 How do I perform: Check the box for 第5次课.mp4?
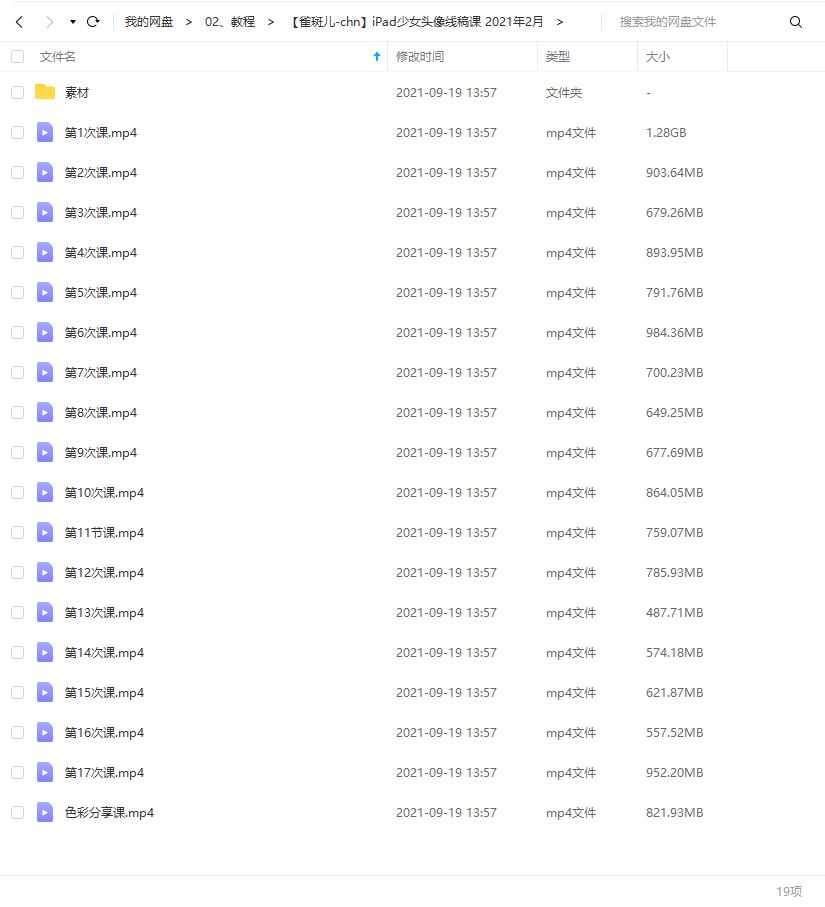pos(18,292)
